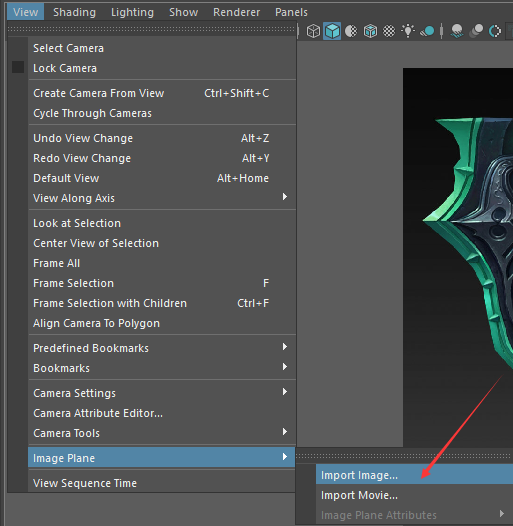Expand Image Plane submenu
The image size is (513, 526).
coord(162,458)
